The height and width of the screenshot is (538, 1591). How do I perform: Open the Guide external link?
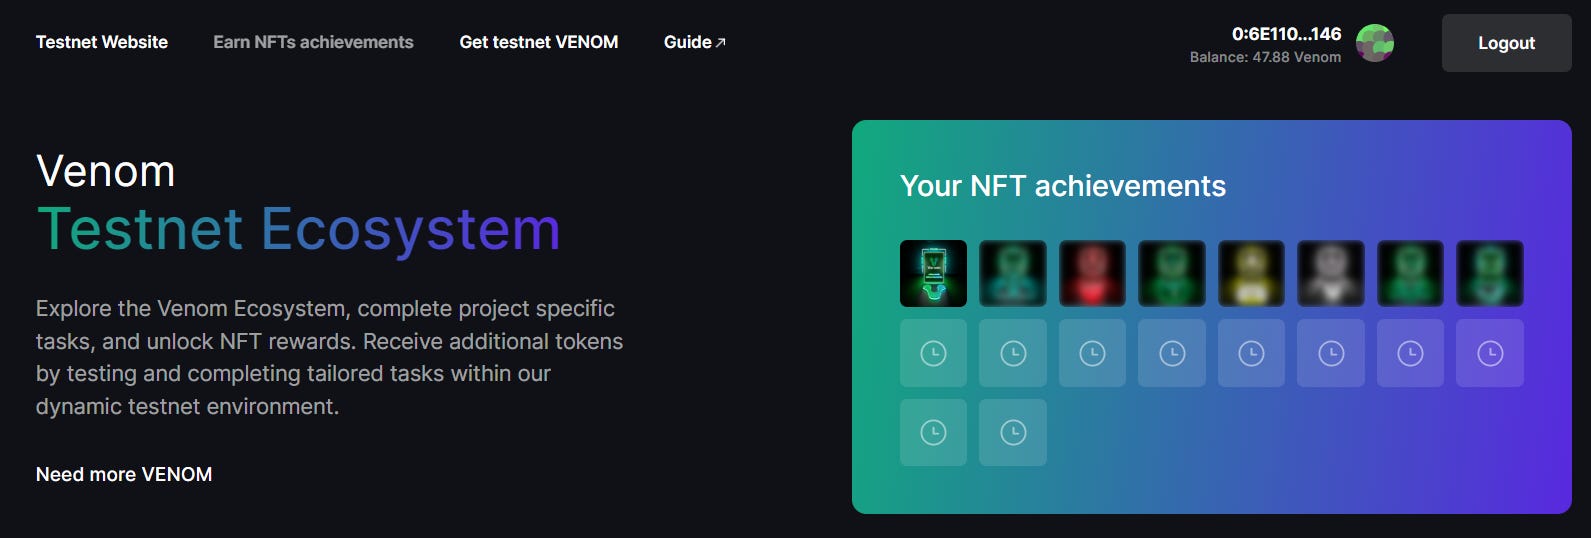tap(695, 42)
